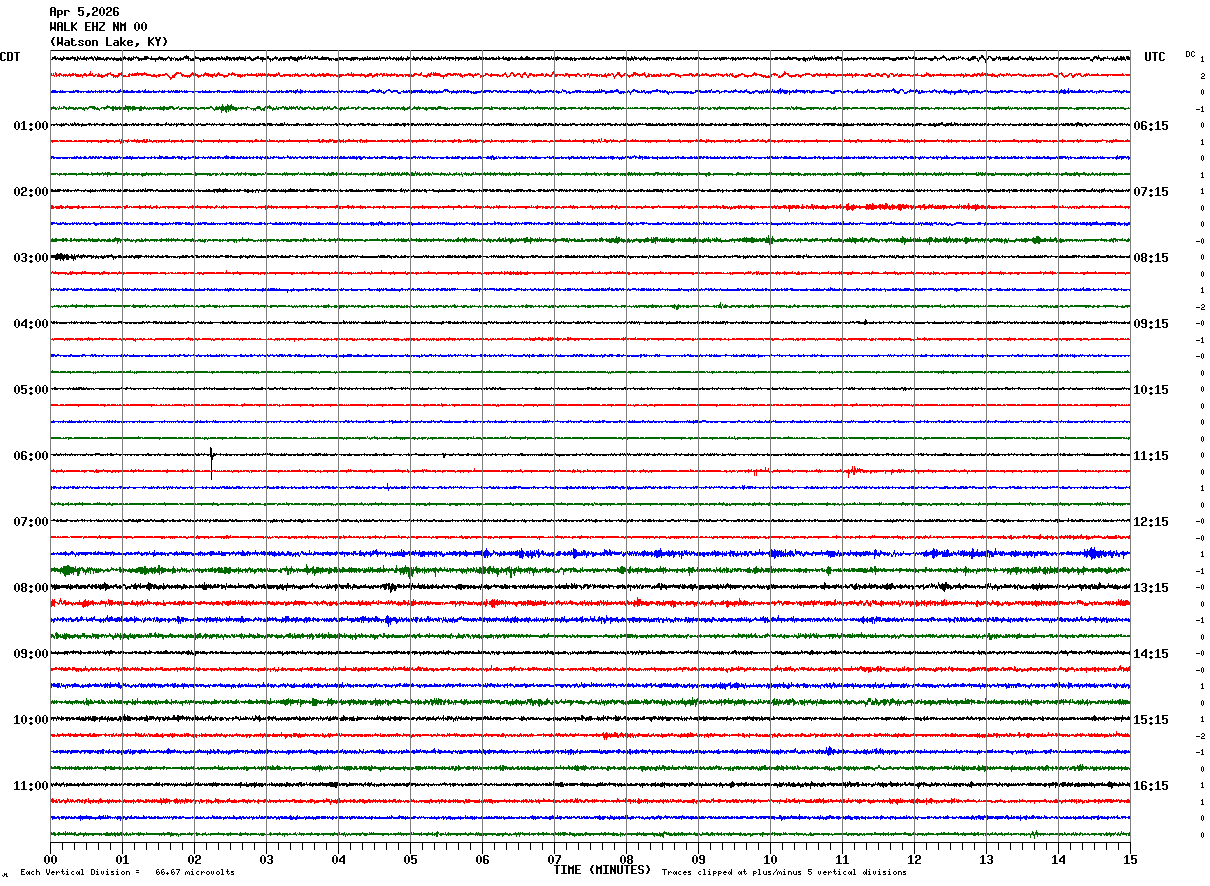Click the 08:15 UTC time label

click(x=1151, y=258)
